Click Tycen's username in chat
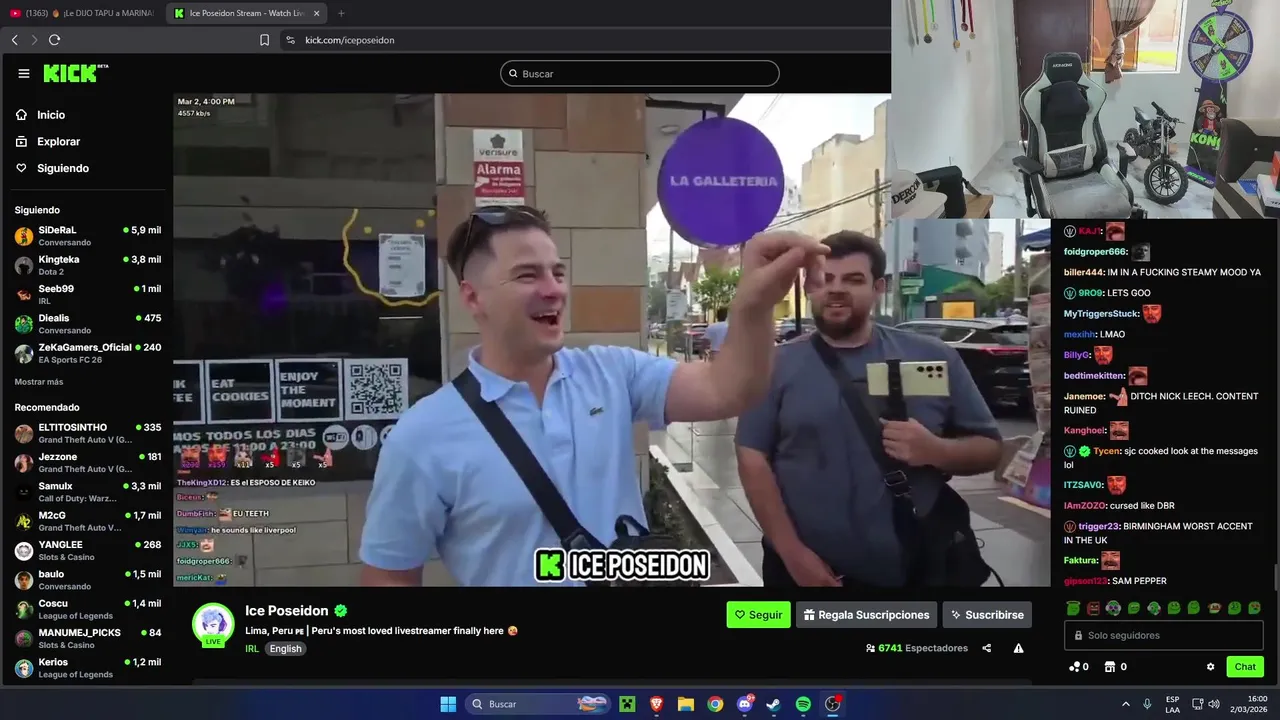 point(1107,451)
